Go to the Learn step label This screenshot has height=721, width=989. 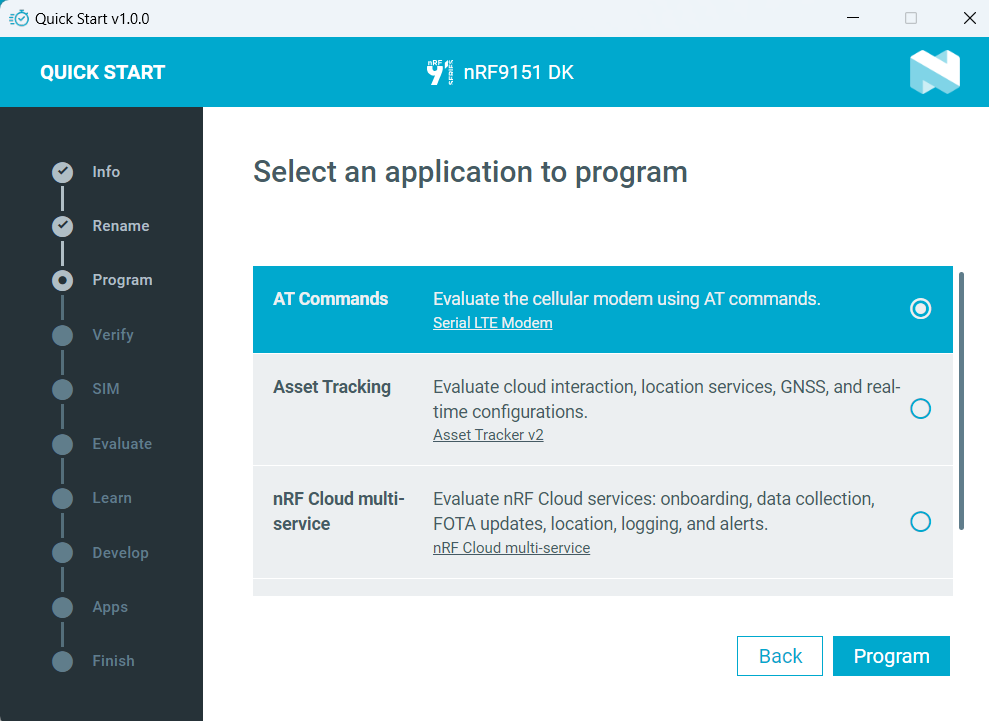(112, 498)
